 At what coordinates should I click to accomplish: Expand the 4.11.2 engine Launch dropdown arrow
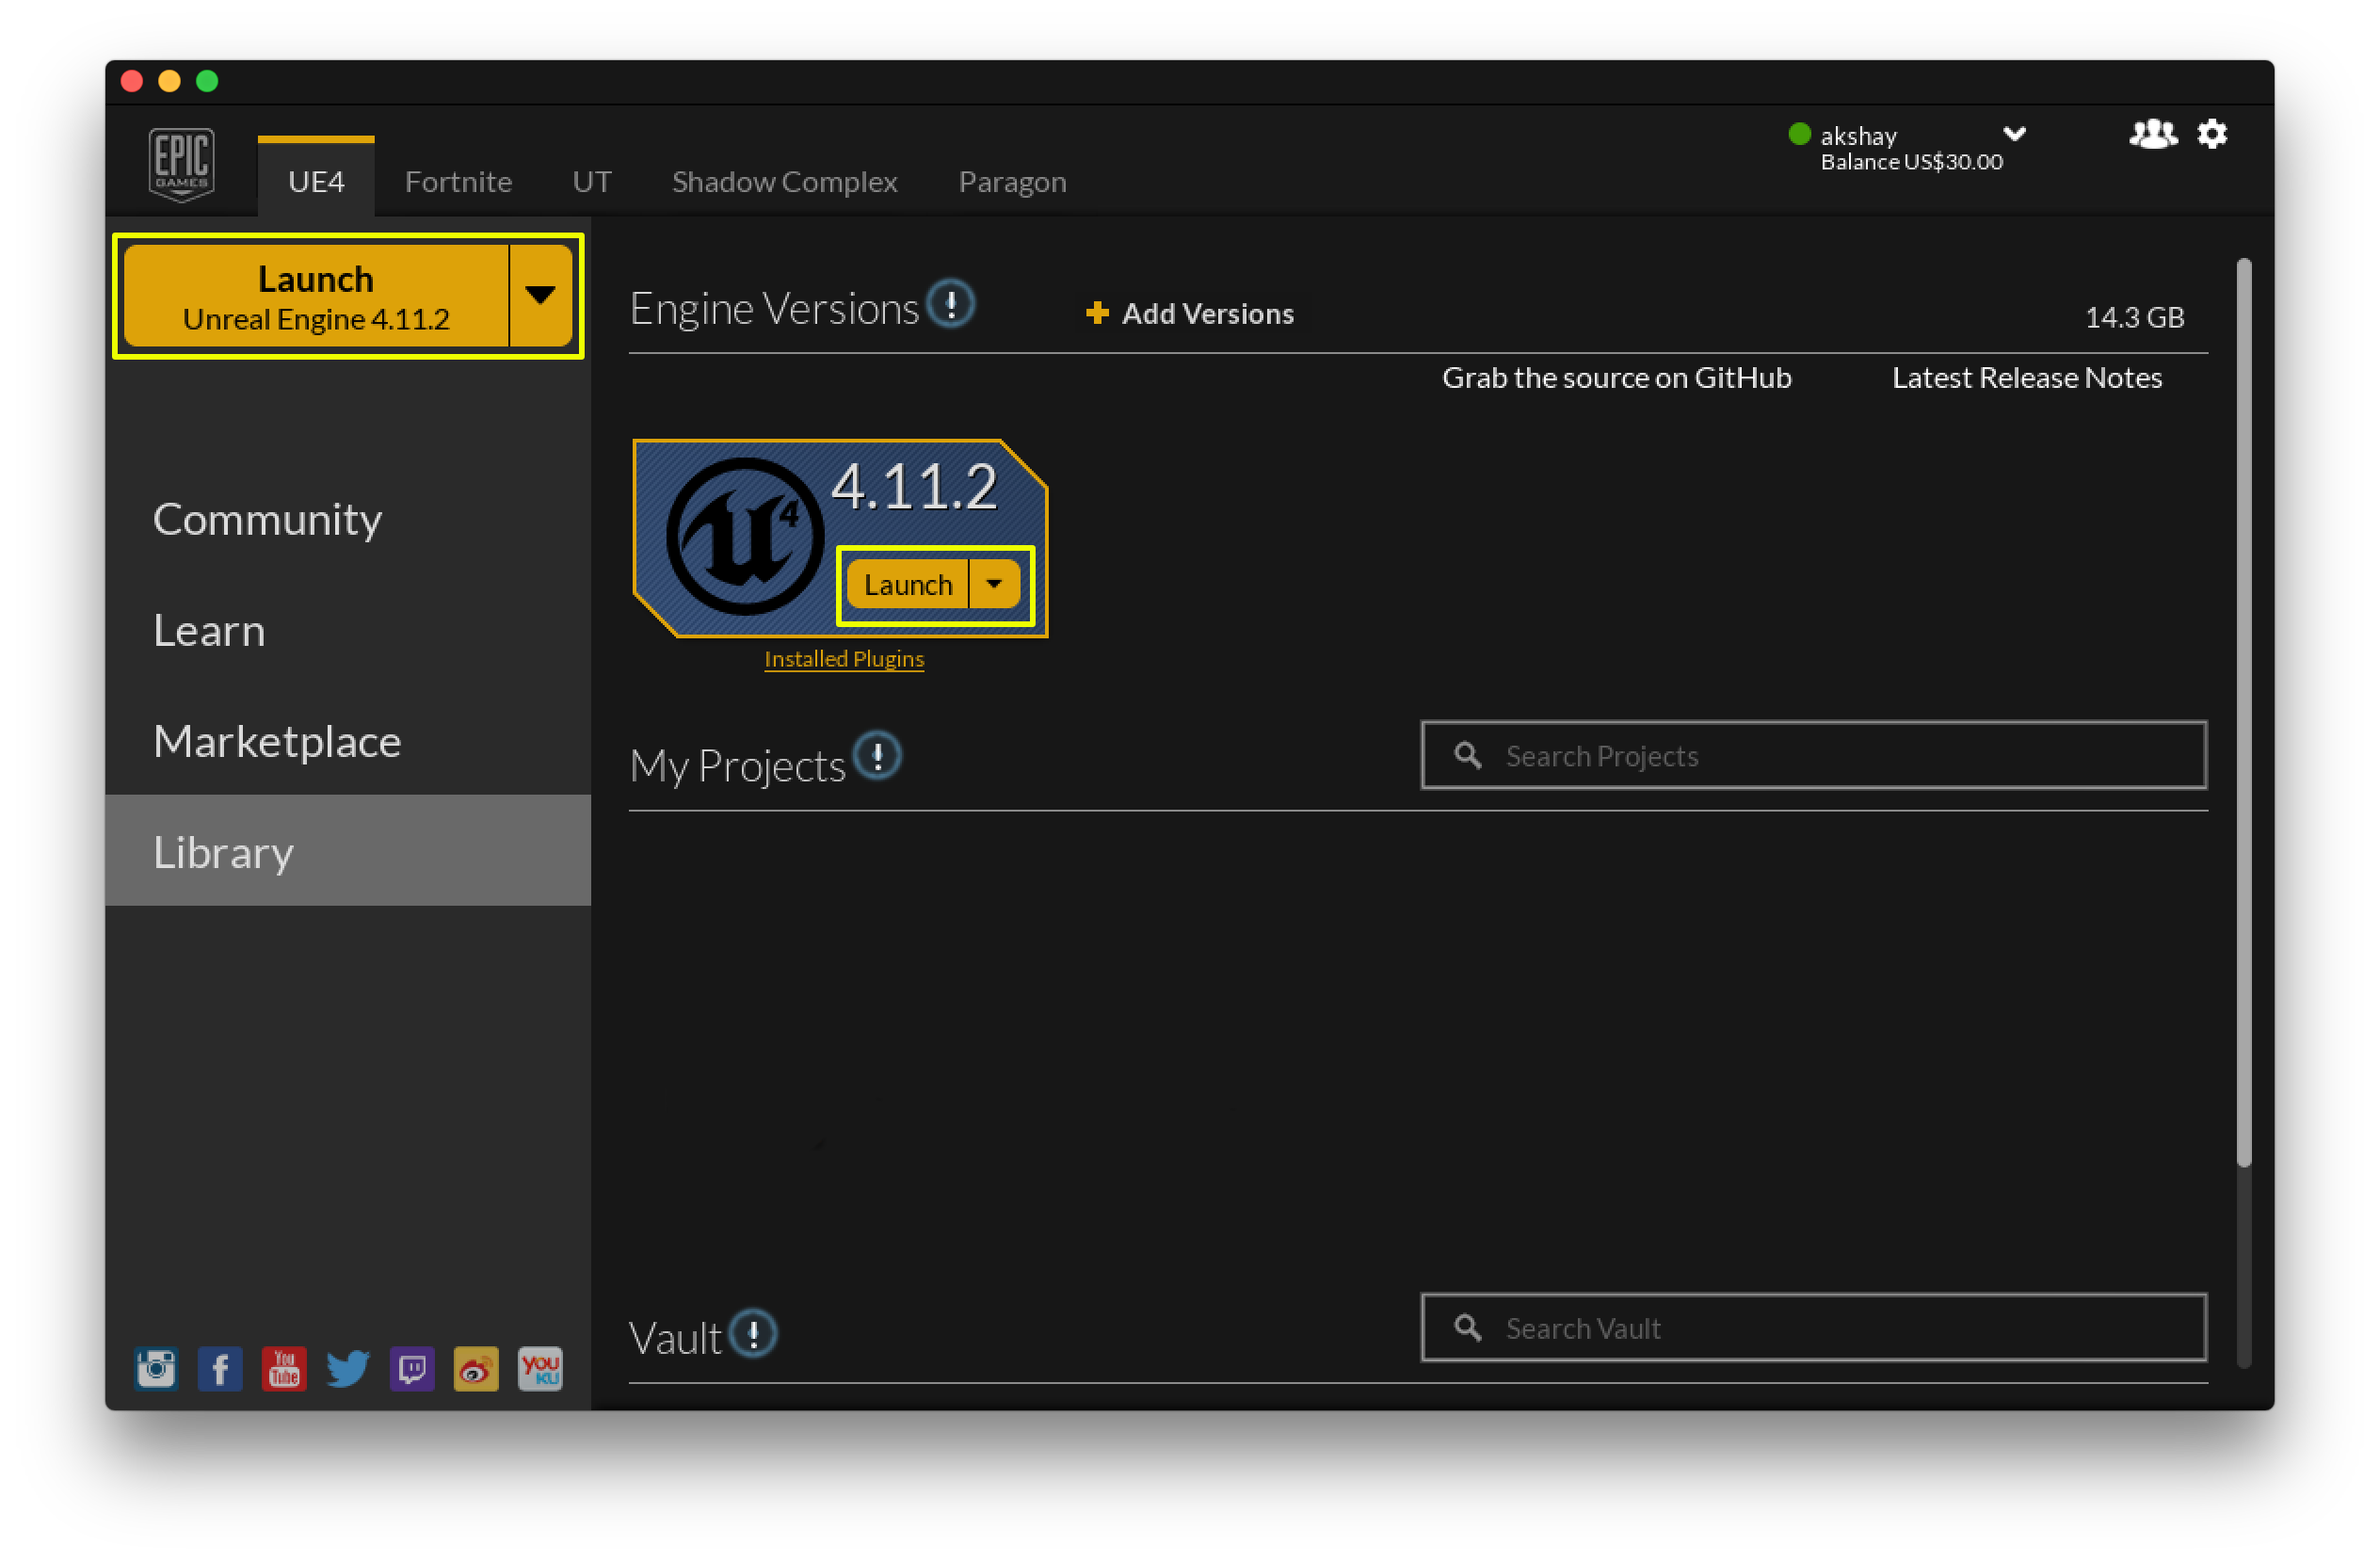994,584
